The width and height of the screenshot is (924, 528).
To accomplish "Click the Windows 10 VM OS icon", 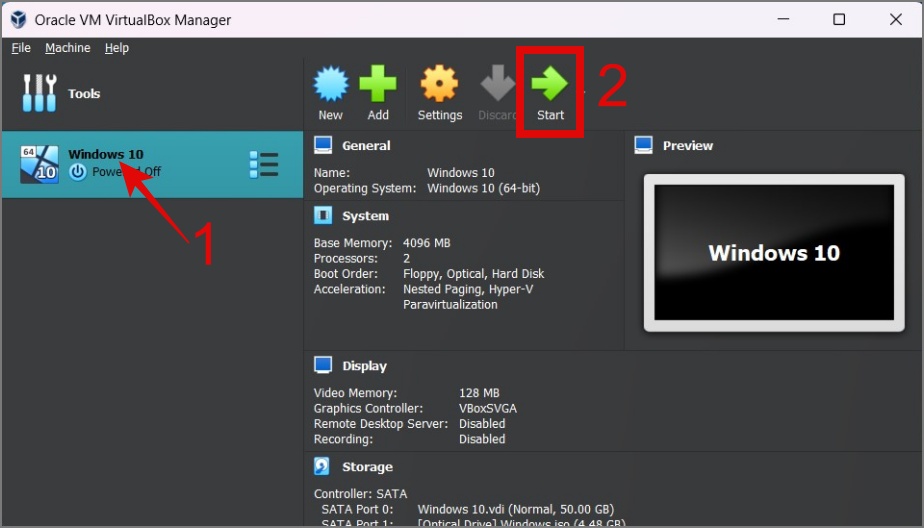I will [x=39, y=164].
